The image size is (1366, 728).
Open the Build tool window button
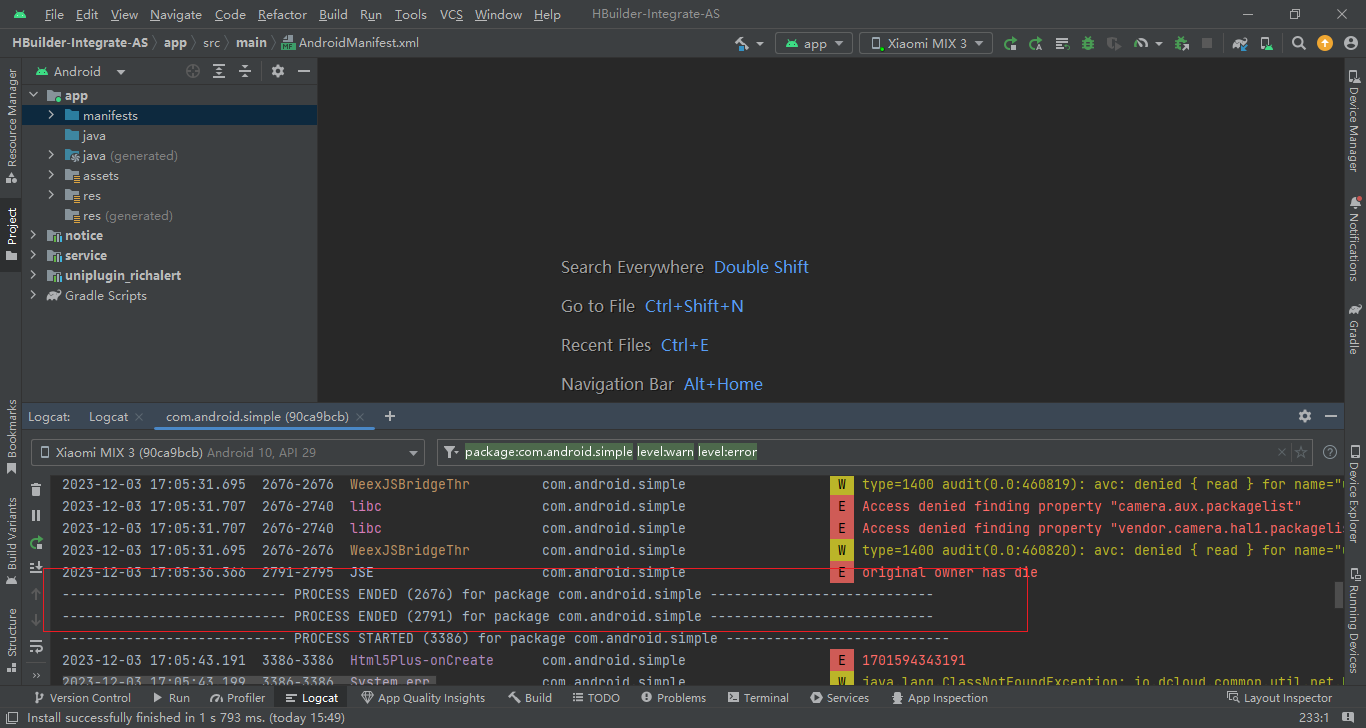[530, 698]
